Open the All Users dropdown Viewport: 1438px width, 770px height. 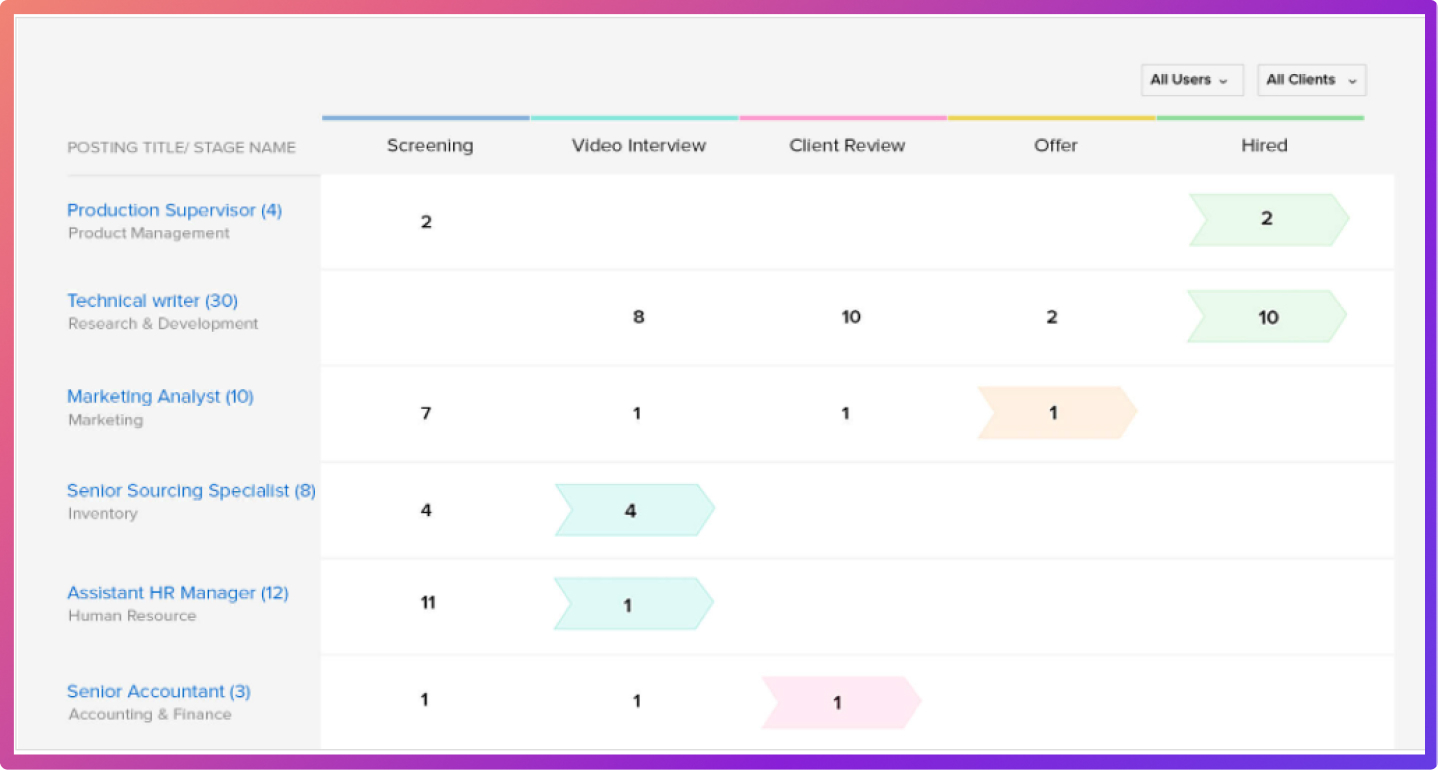pos(1192,80)
